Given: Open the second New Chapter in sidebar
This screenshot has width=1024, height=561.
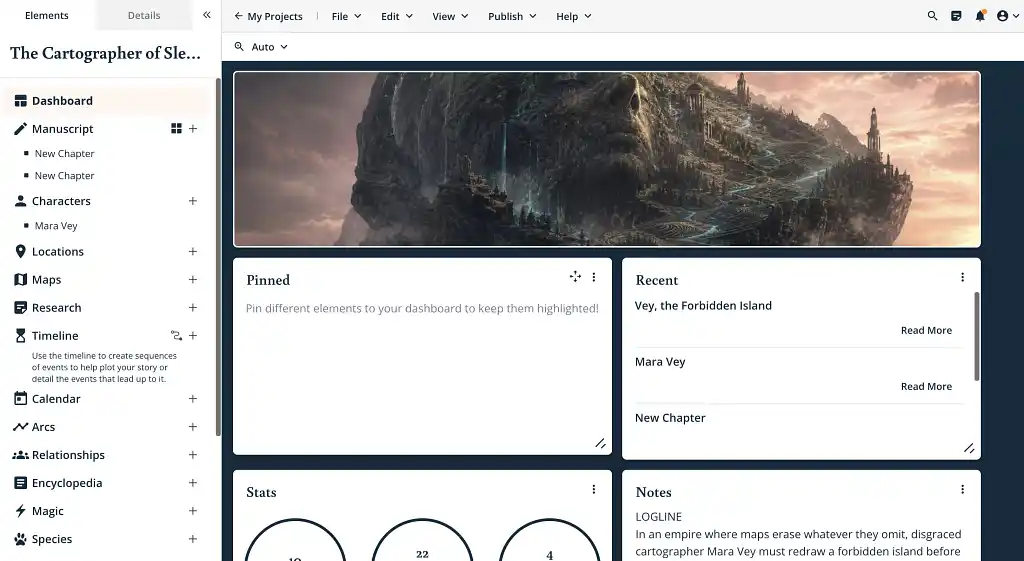Looking at the screenshot, I should coord(64,176).
